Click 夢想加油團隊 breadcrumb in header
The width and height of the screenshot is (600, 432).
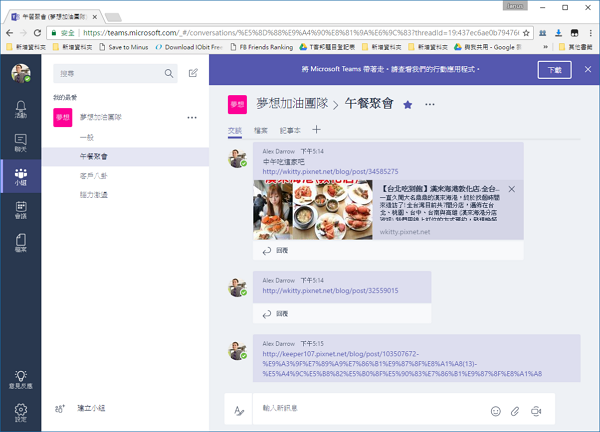292,103
